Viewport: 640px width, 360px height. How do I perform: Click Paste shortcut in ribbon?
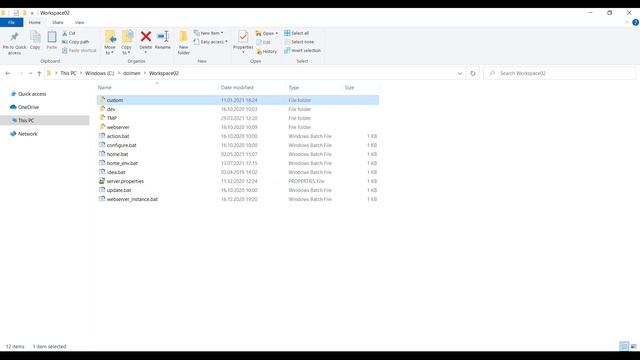[79, 51]
